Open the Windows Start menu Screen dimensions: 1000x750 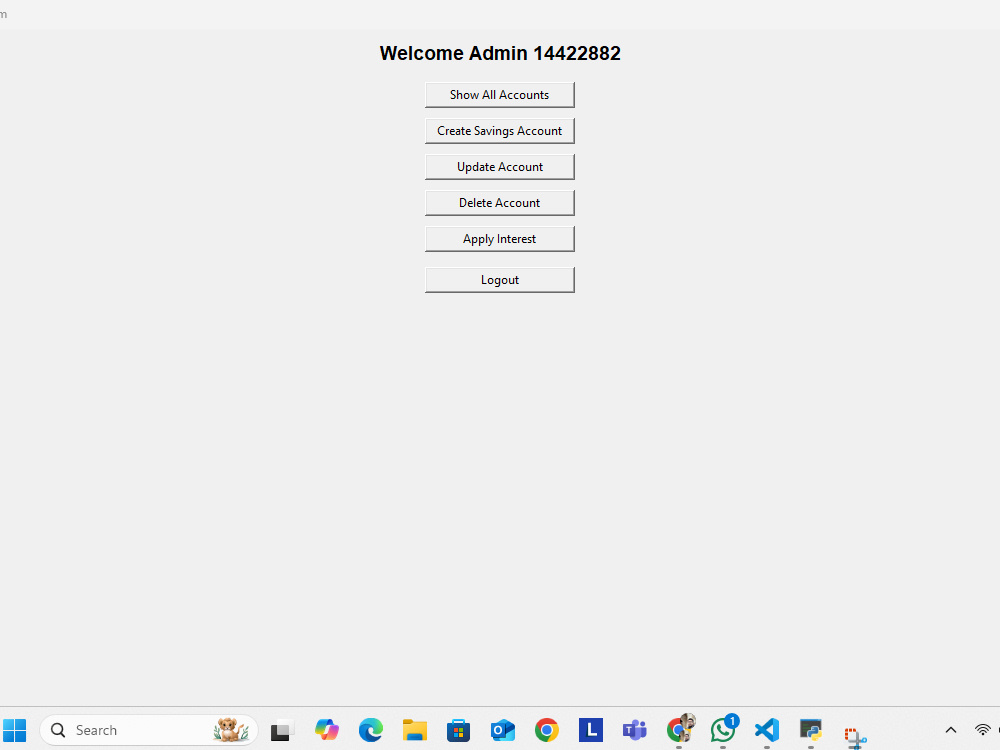[15, 730]
